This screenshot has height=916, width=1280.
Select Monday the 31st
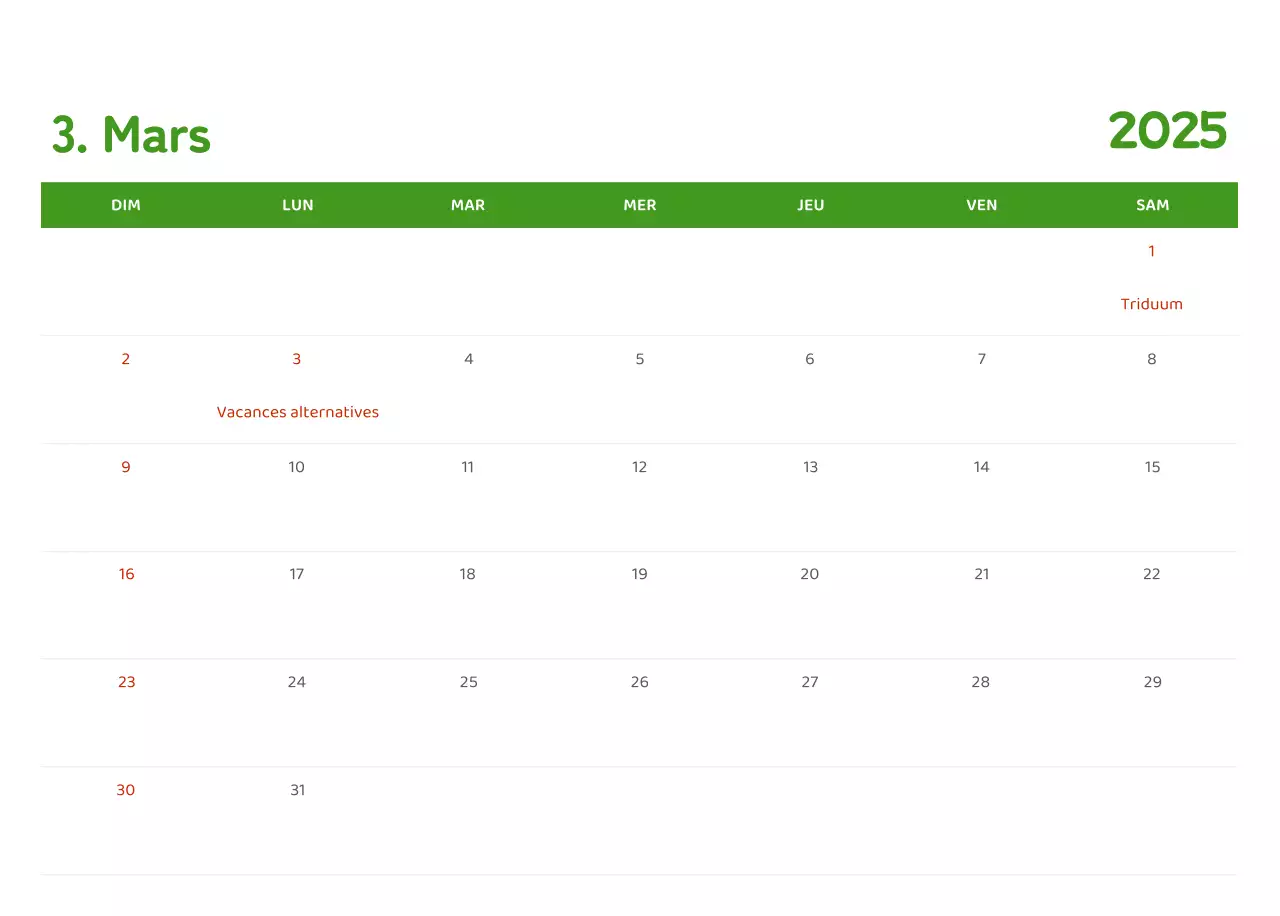click(x=297, y=789)
